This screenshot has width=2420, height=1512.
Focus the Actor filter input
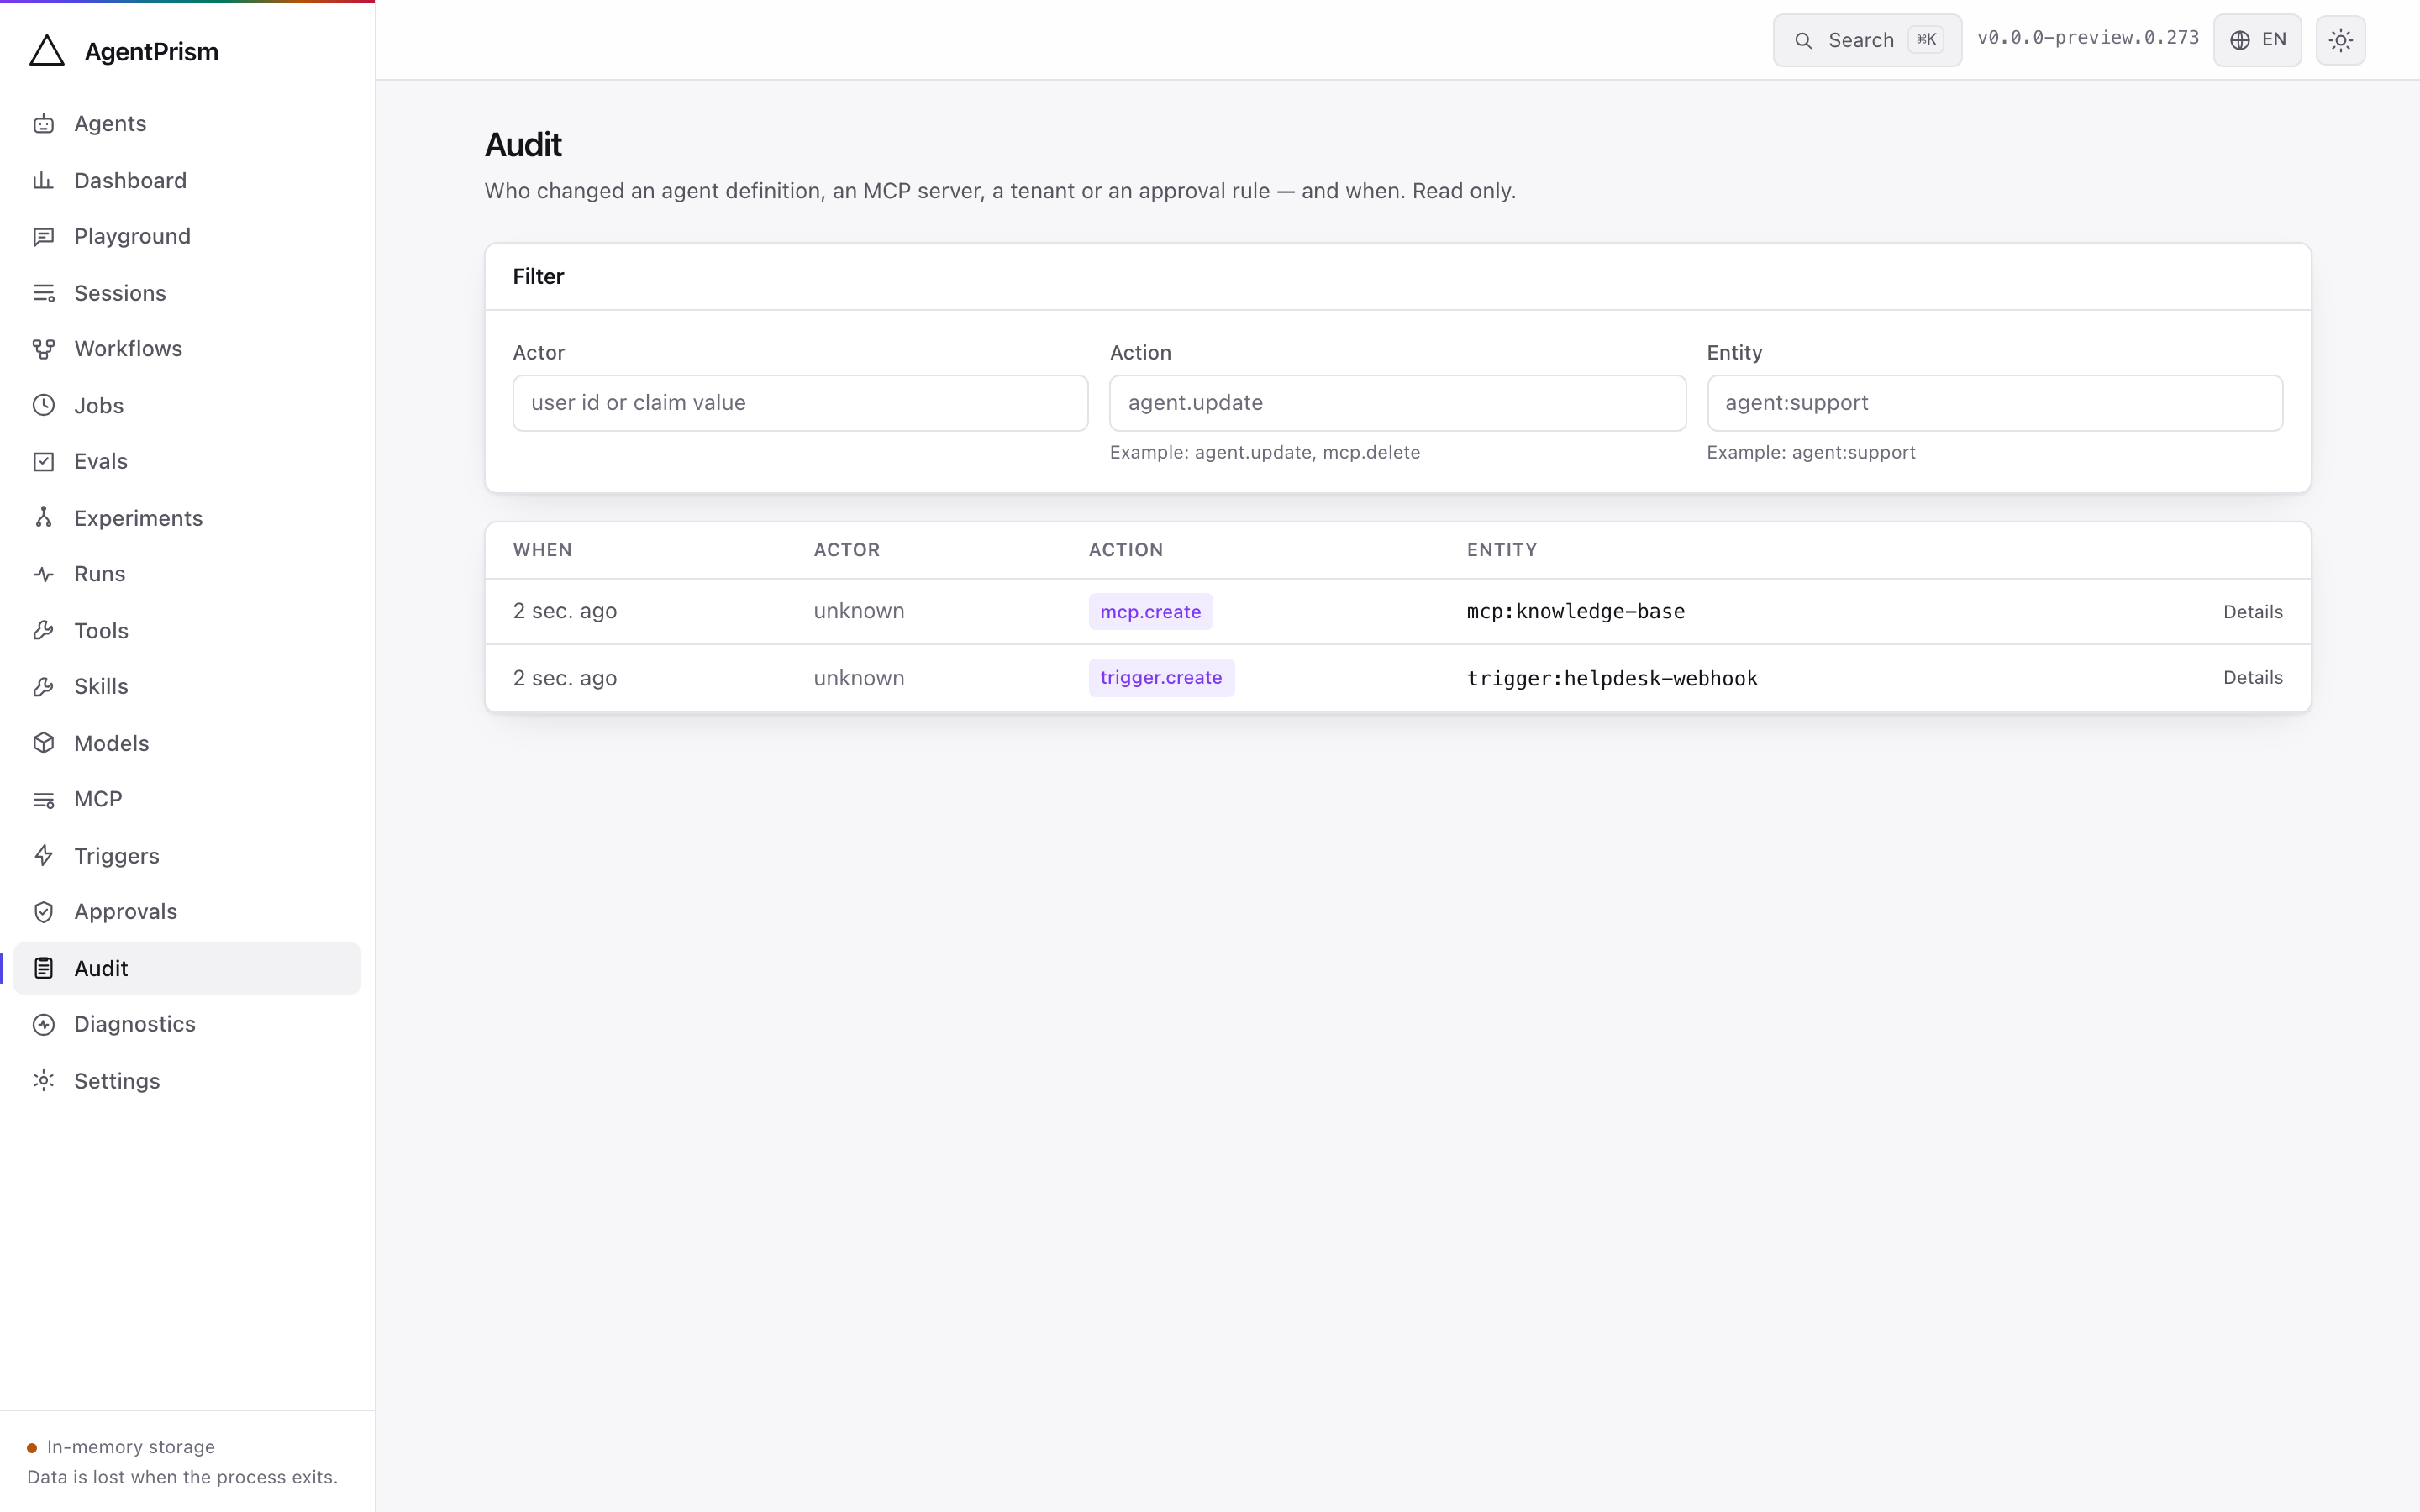coord(800,403)
